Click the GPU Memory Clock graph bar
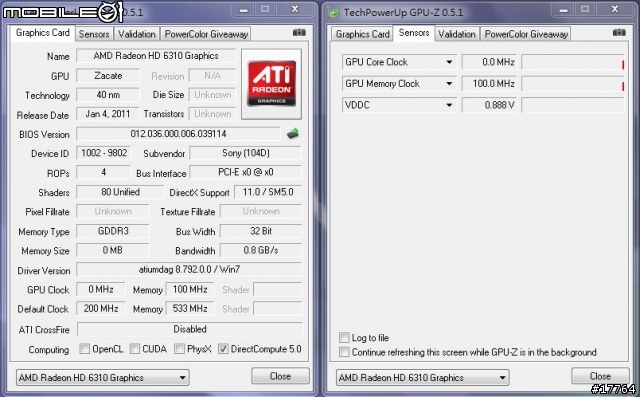640x397 pixels. point(573,84)
